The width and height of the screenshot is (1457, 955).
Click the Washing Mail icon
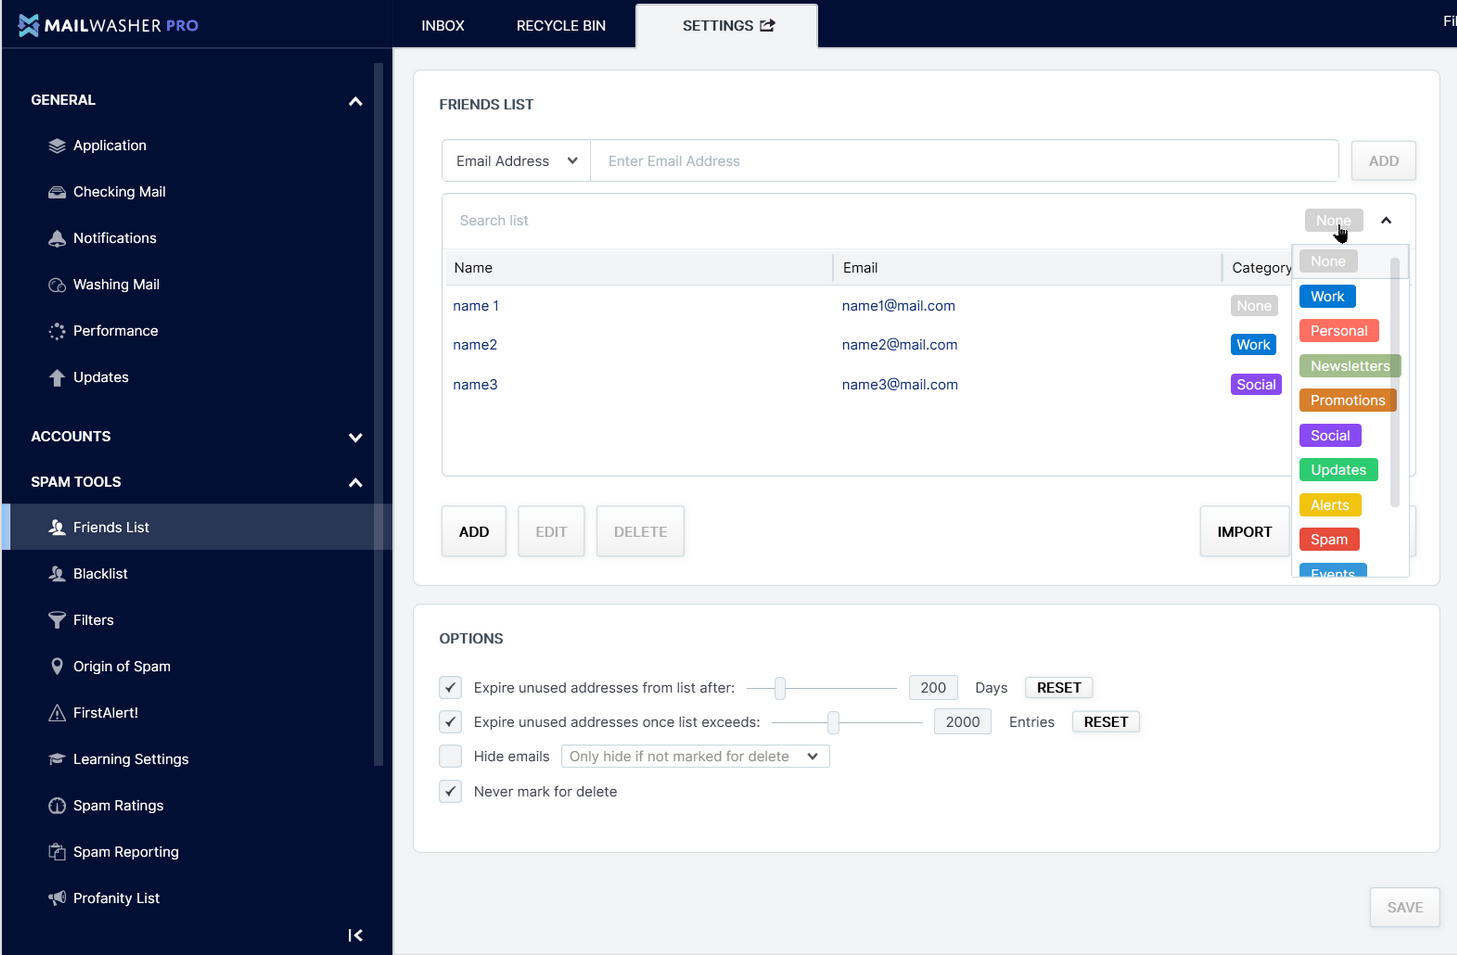pos(57,285)
